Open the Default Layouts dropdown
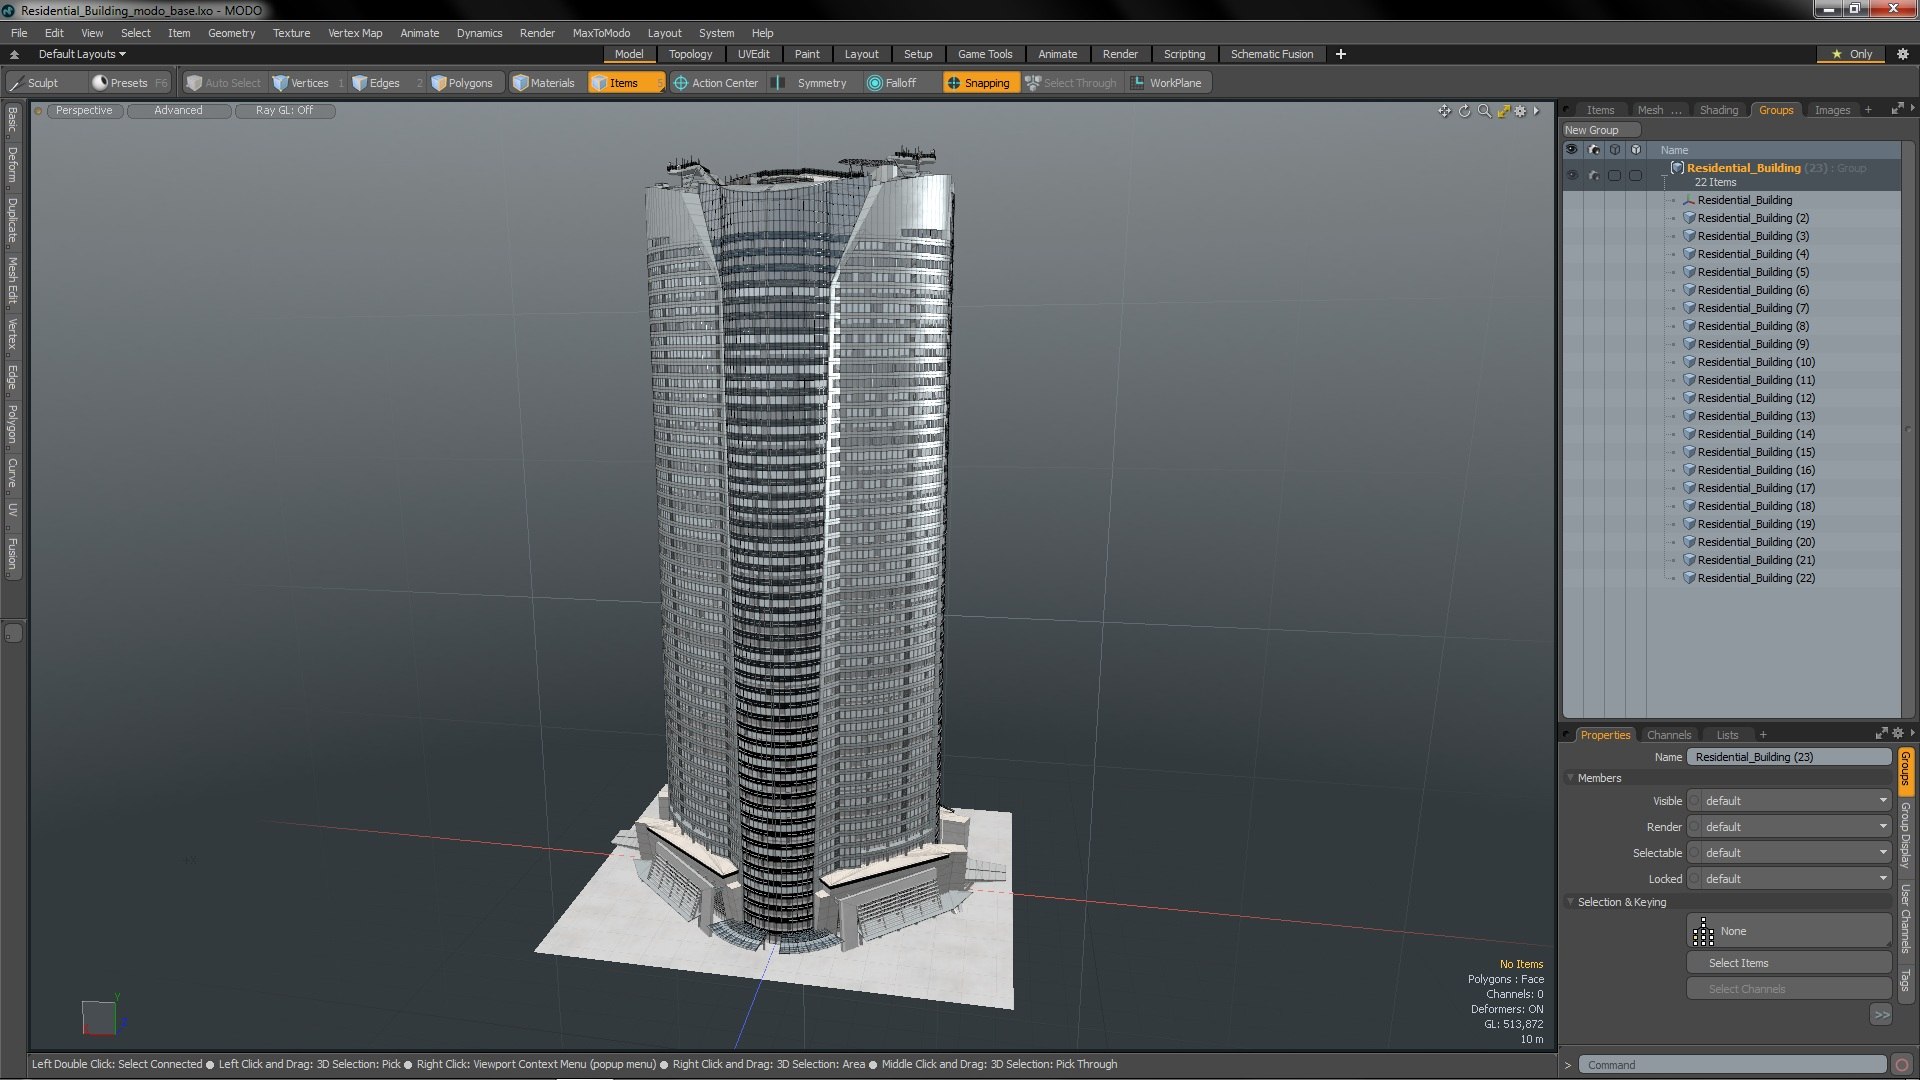This screenshot has height=1080, width=1920. 82,54
